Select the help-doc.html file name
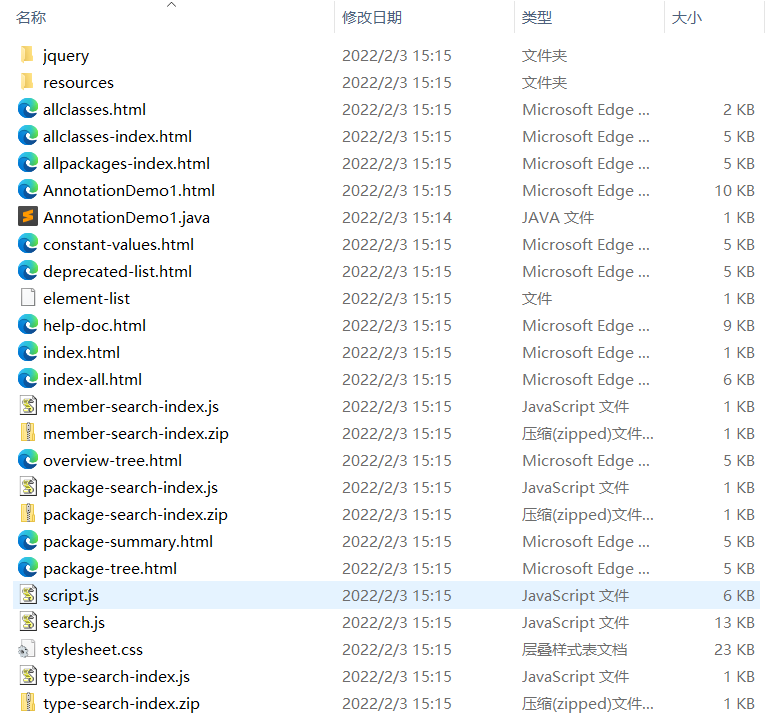Screen dimensions: 776x722 click(94, 325)
